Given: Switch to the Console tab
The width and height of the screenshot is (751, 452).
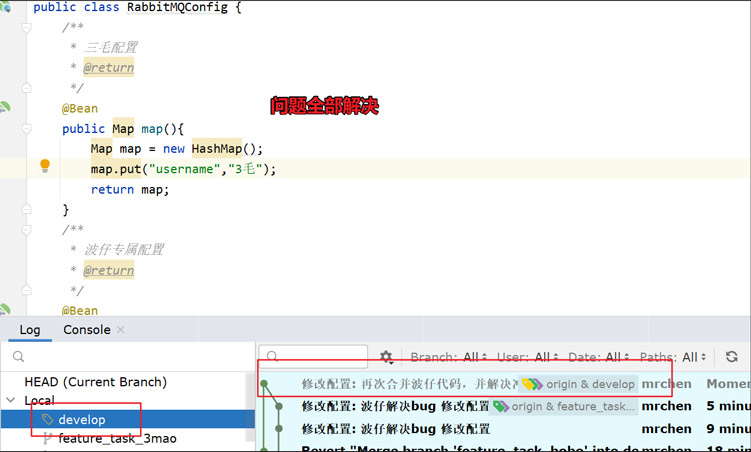Looking at the screenshot, I should pos(87,329).
